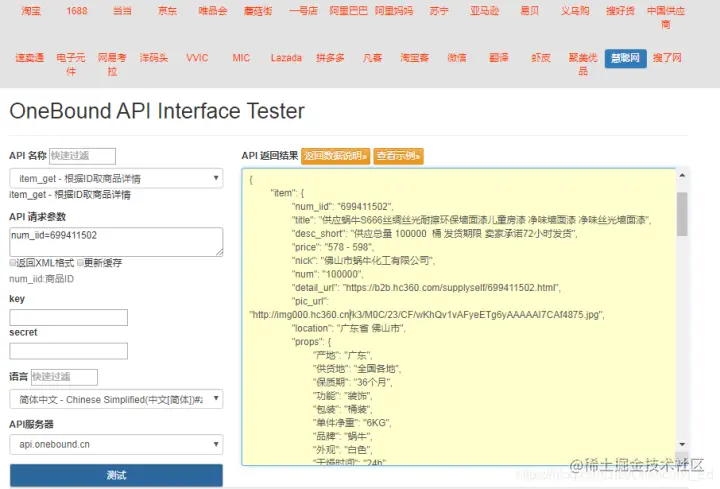Image resolution: width=720 pixels, height=489 pixels.
Task: Switch to the 搜好货 tab
Action: click(x=620, y=11)
